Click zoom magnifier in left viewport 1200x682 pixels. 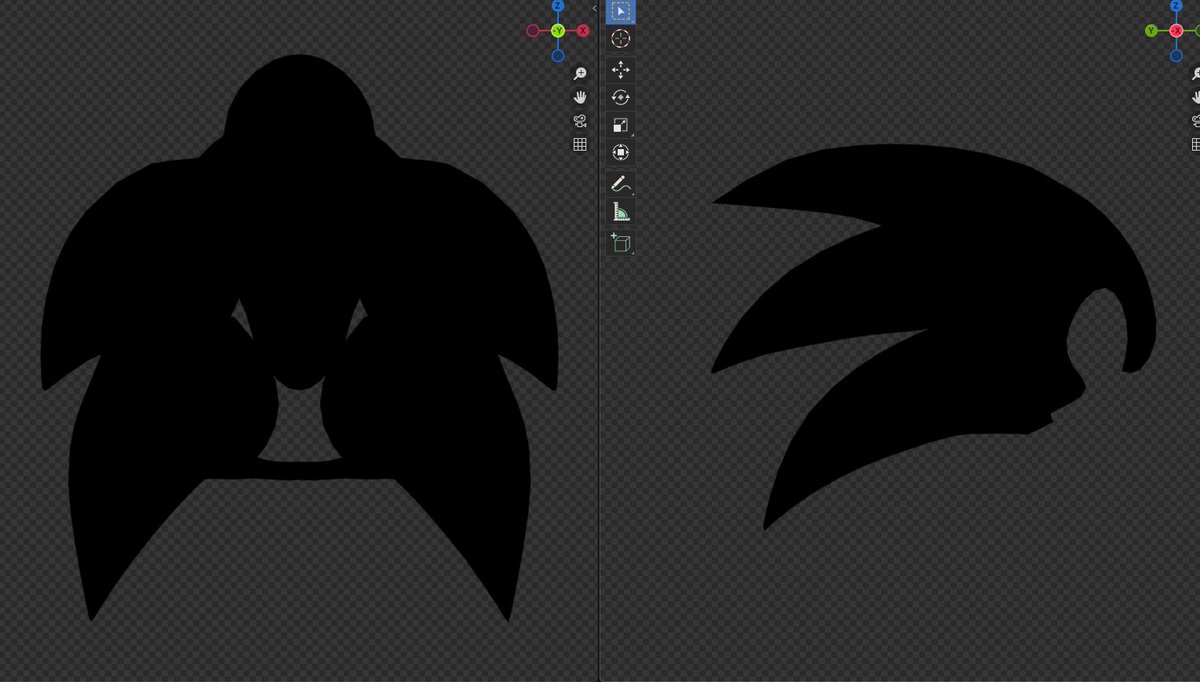click(x=579, y=73)
